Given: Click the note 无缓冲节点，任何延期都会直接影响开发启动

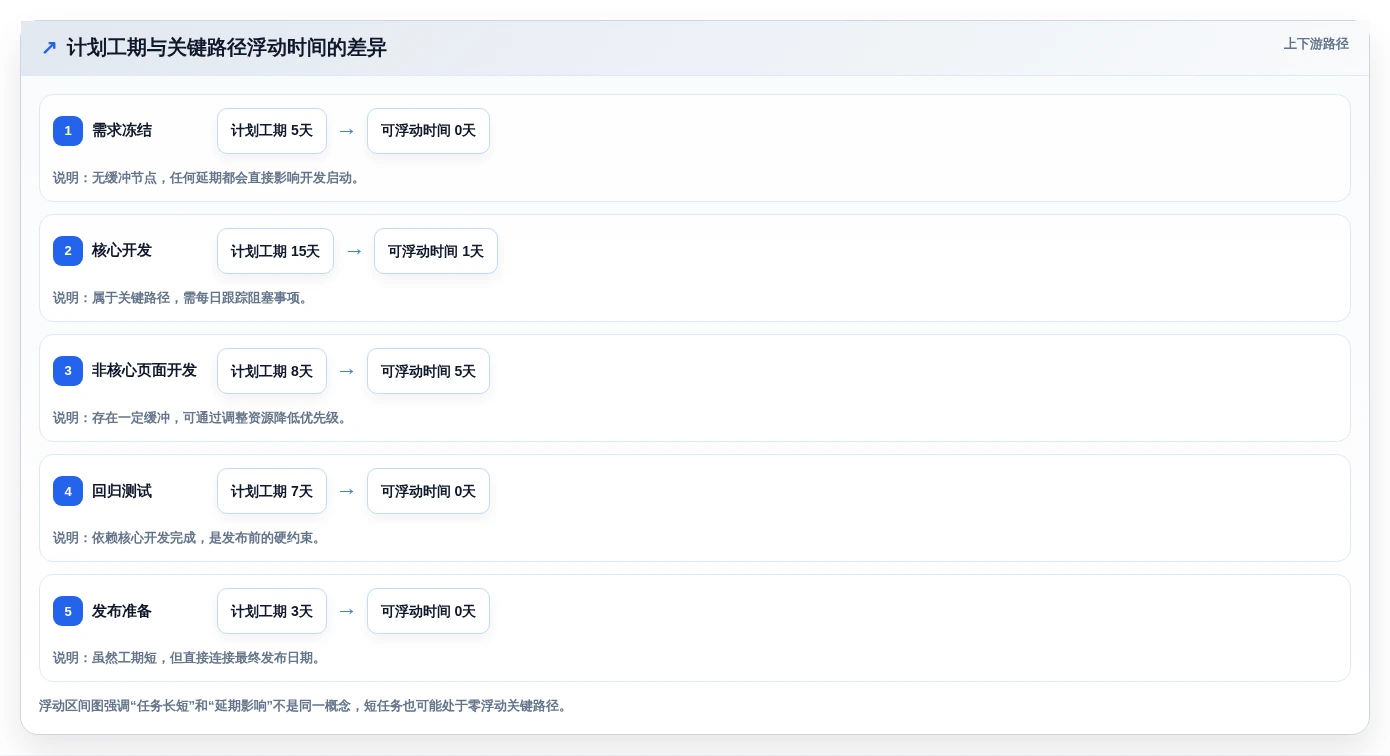Looking at the screenshot, I should tap(207, 178).
